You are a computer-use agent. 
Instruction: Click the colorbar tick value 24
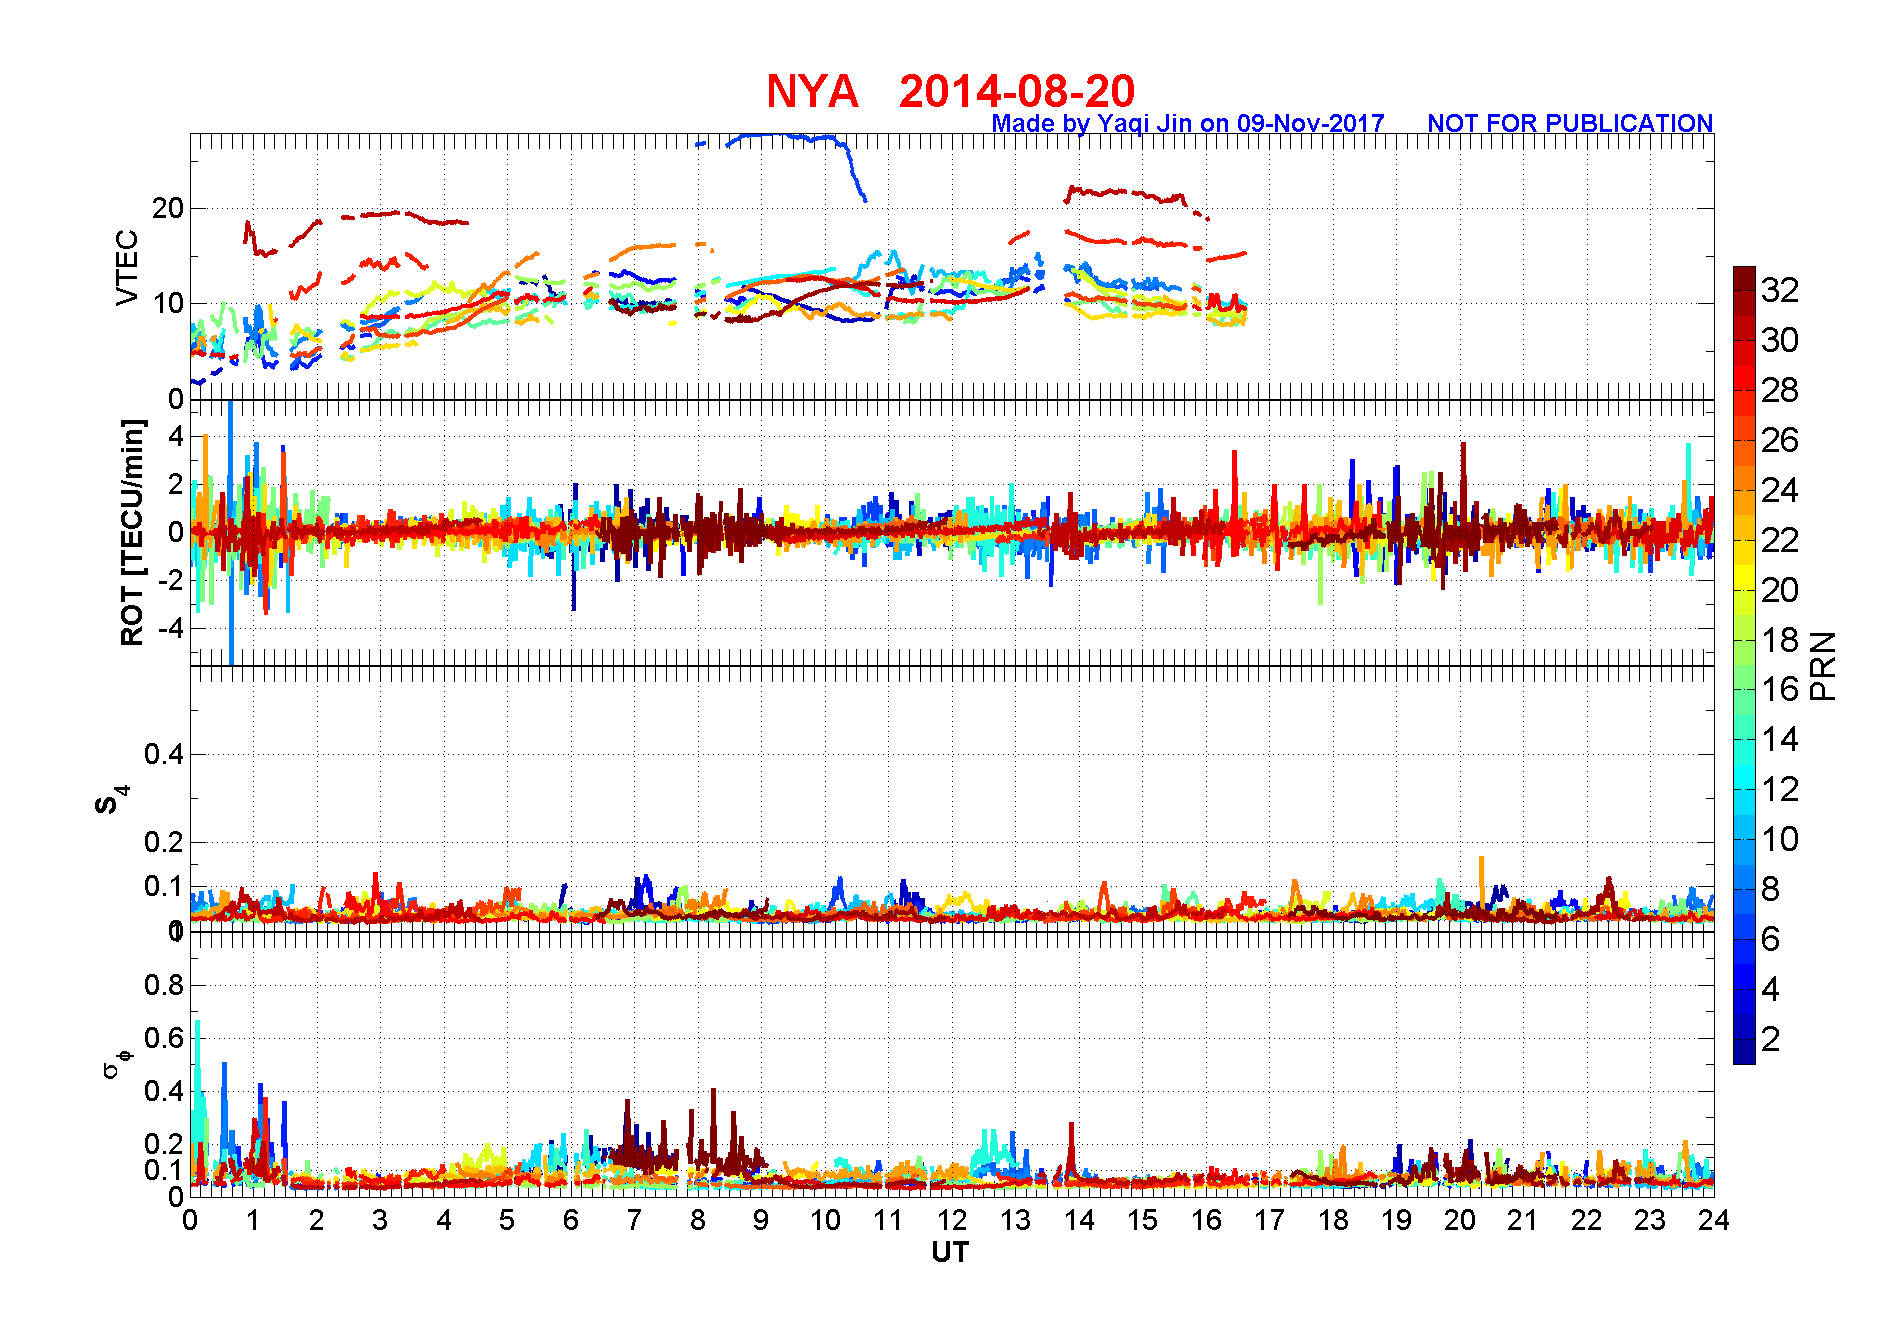(x=1780, y=490)
